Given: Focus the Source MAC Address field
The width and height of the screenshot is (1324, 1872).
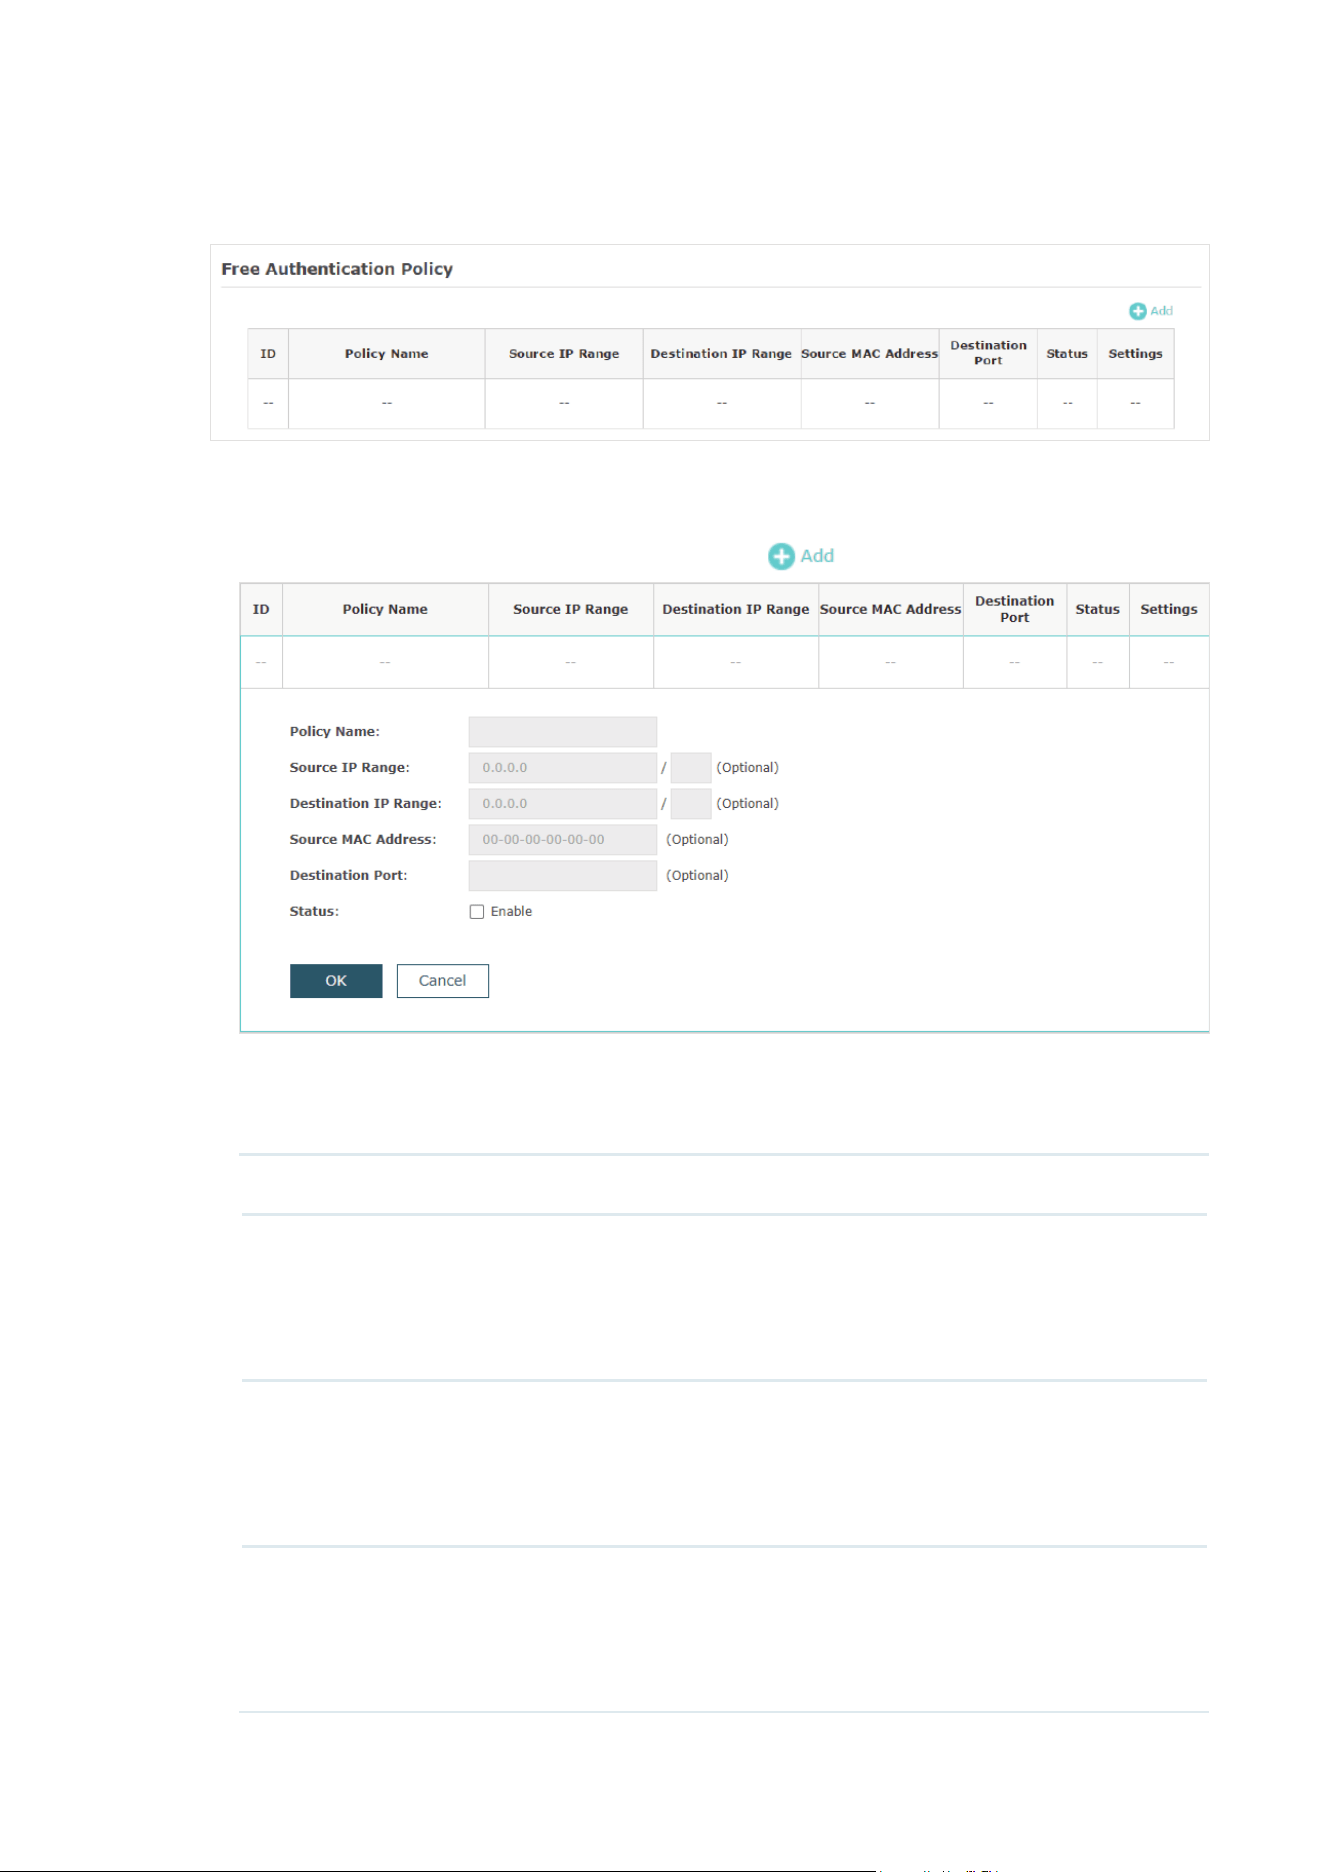Looking at the screenshot, I should click(562, 839).
